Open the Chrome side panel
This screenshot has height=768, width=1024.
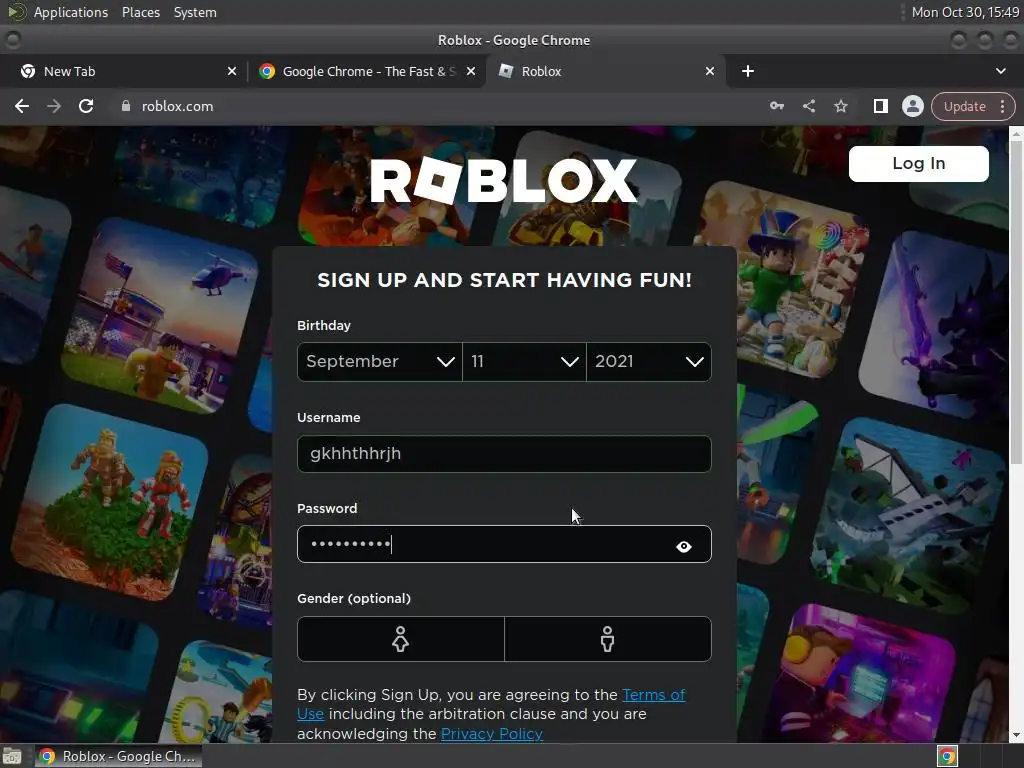880,106
